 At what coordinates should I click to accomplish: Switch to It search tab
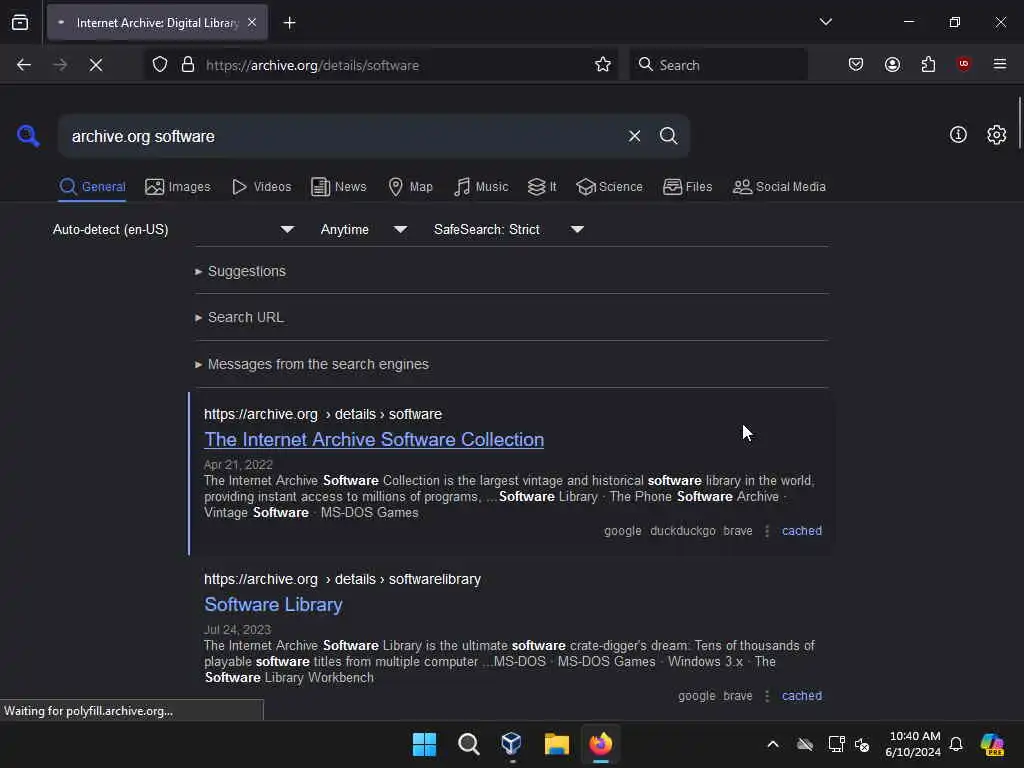pos(541,187)
